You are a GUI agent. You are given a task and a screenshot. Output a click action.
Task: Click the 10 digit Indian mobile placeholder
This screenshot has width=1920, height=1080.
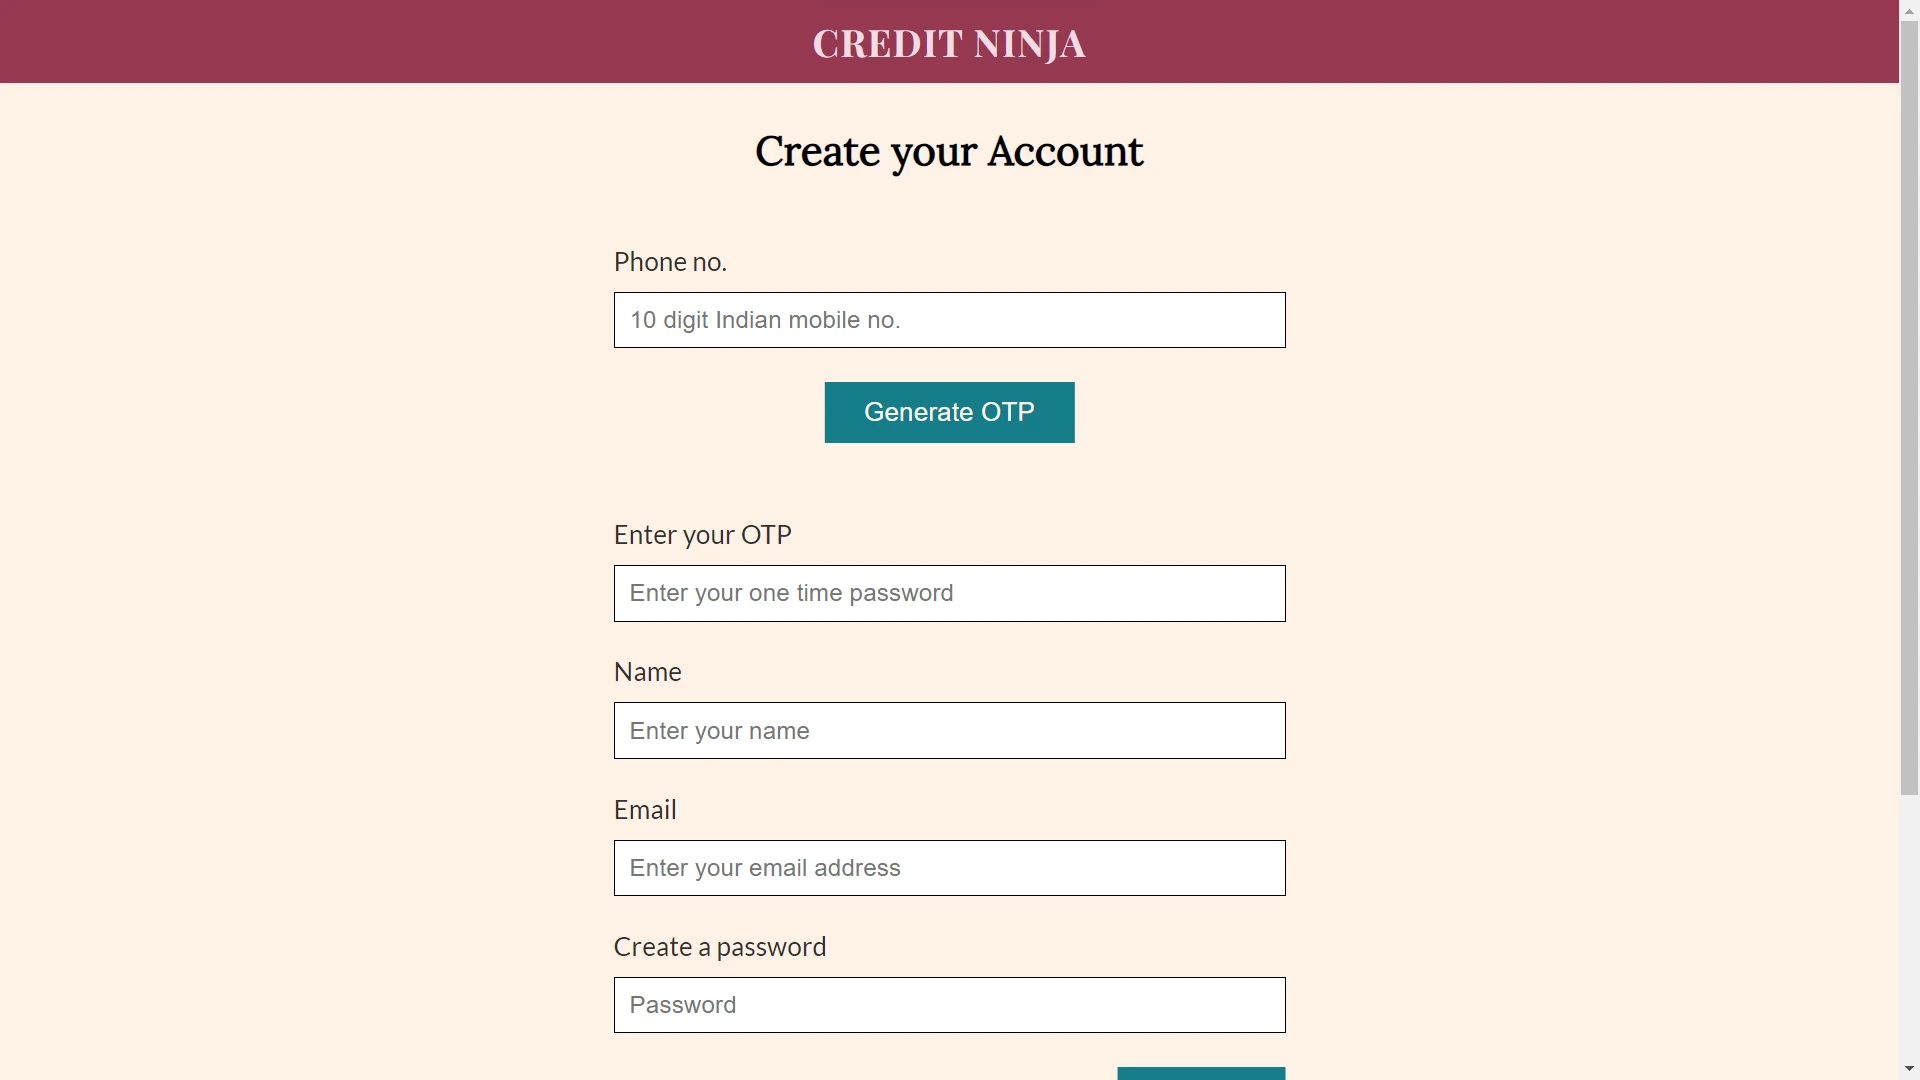point(765,320)
